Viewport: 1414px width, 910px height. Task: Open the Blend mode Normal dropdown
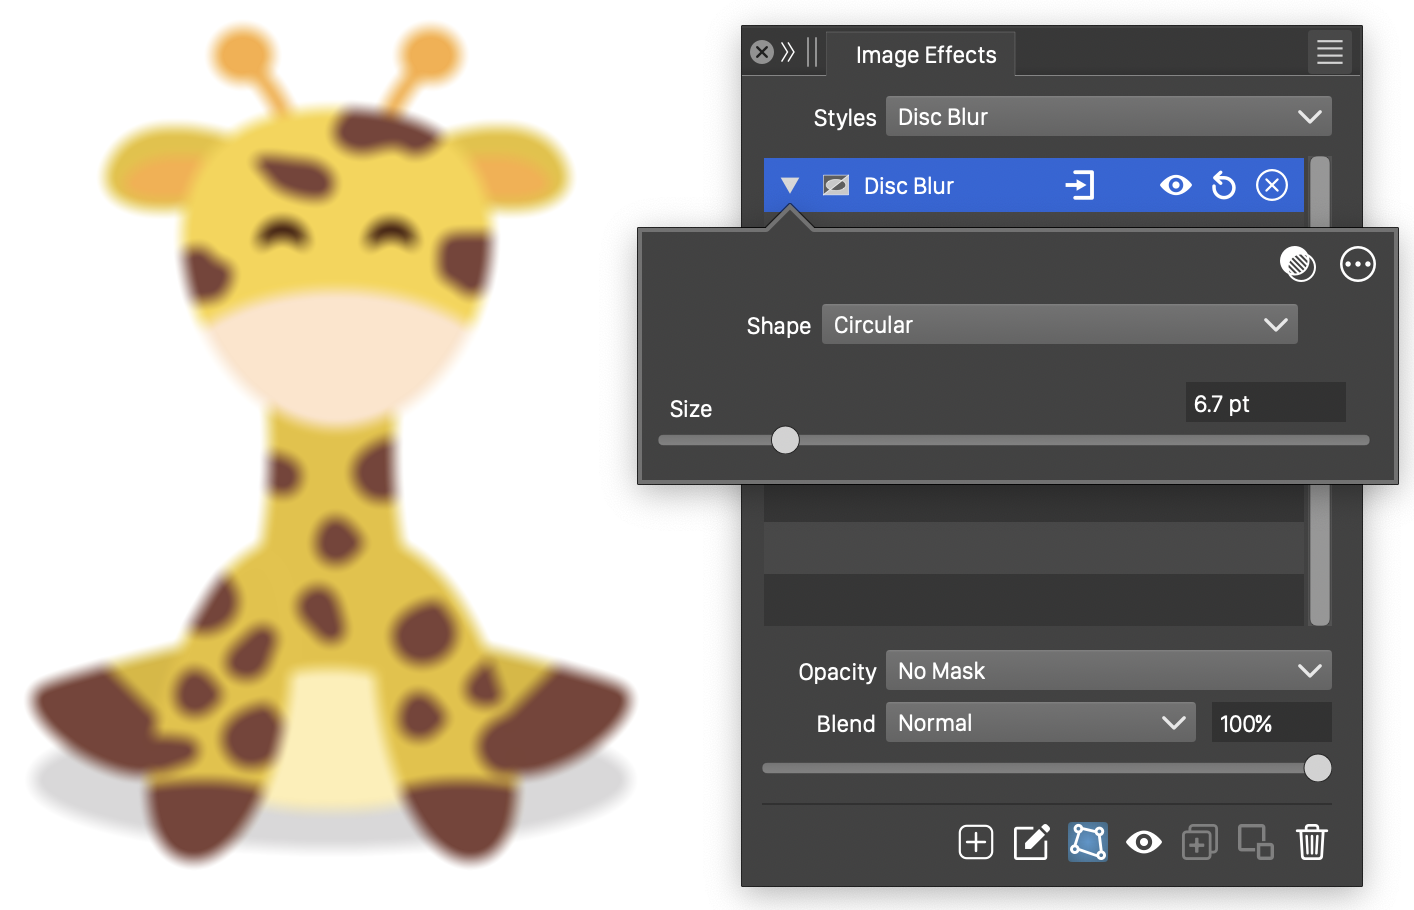tap(1040, 723)
